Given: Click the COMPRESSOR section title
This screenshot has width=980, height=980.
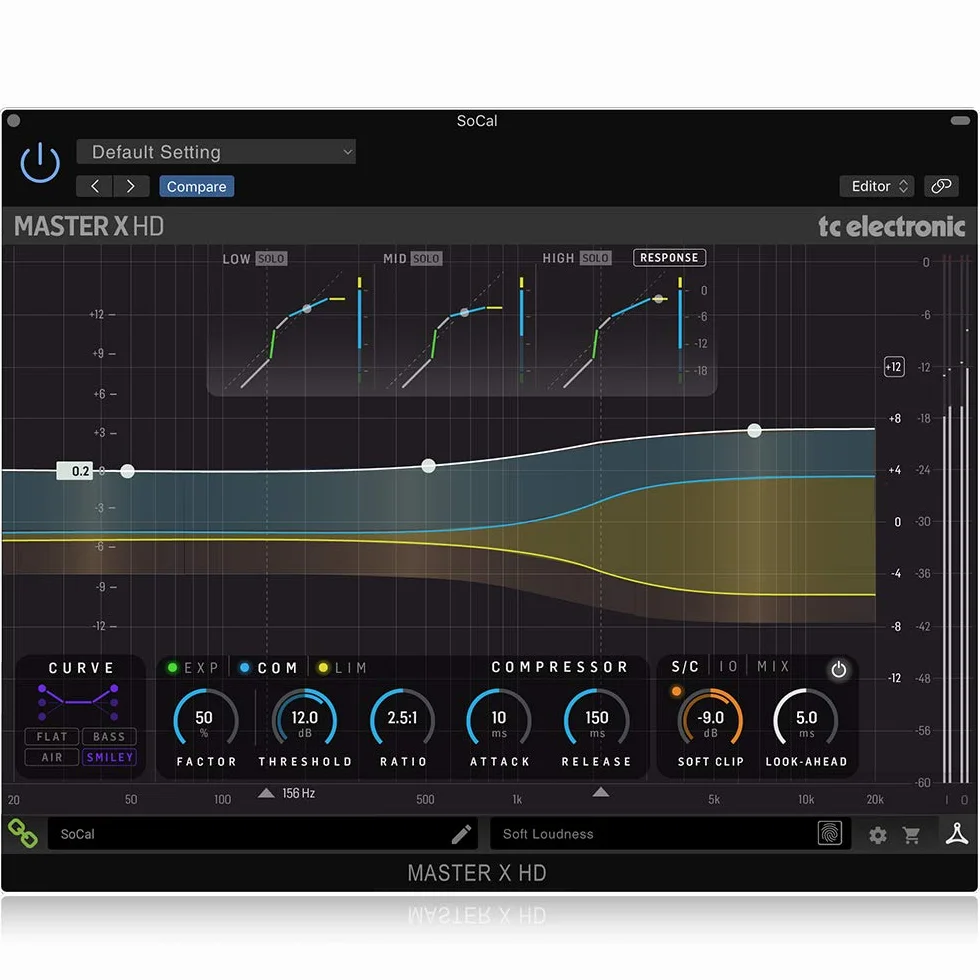Looking at the screenshot, I should click(559, 667).
